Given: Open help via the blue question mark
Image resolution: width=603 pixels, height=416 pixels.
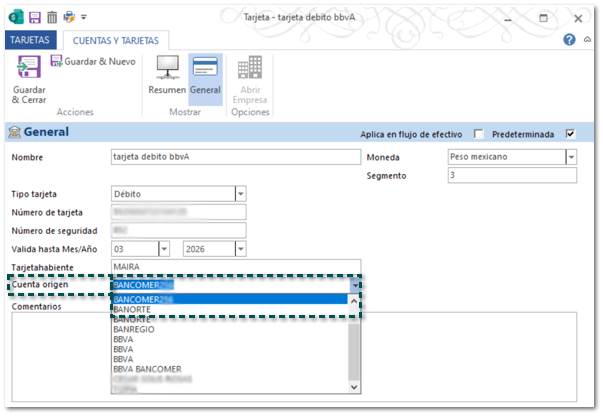Looking at the screenshot, I should 570,40.
